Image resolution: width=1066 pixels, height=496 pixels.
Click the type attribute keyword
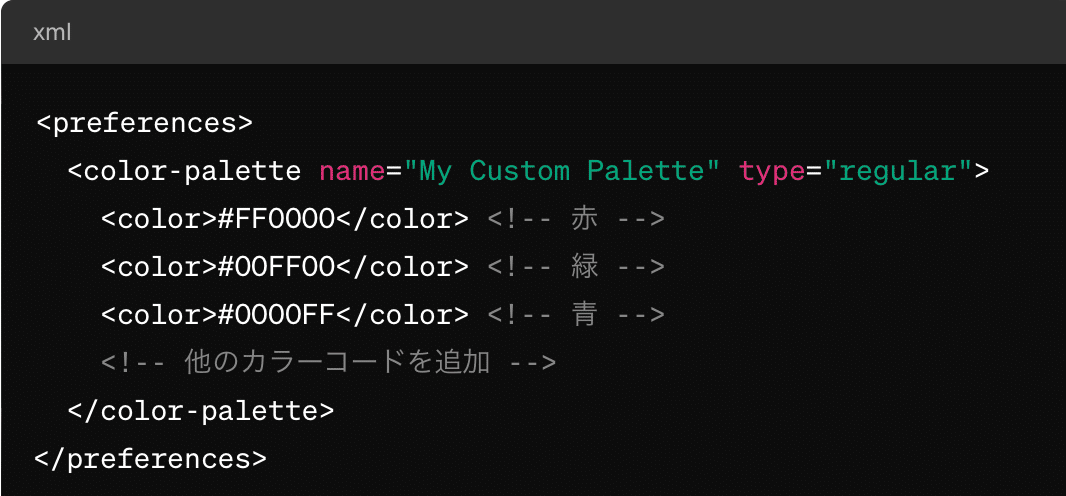click(x=772, y=172)
